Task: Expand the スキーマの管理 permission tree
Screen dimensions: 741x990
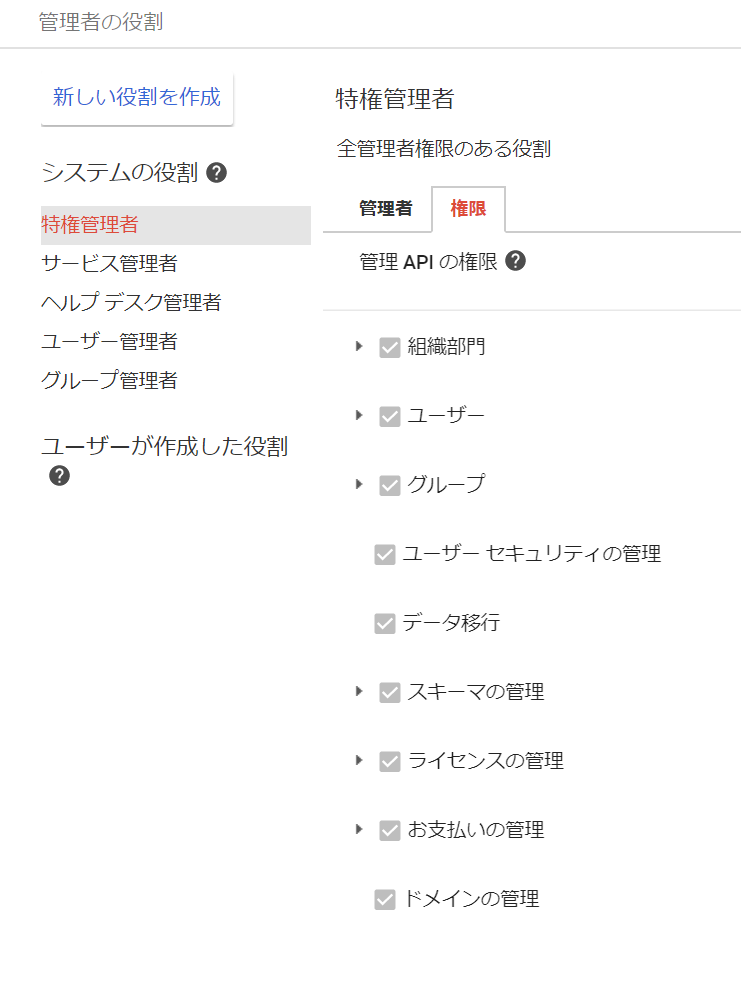Action: [x=359, y=691]
